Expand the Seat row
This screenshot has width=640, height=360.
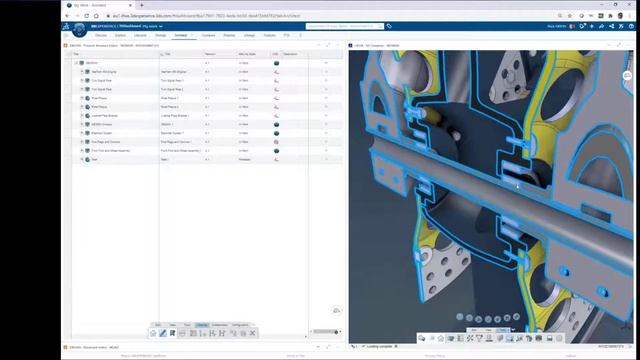[82, 159]
